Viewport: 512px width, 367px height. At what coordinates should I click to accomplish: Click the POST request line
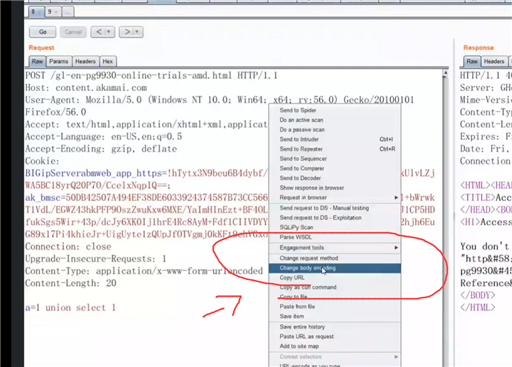[151, 75]
